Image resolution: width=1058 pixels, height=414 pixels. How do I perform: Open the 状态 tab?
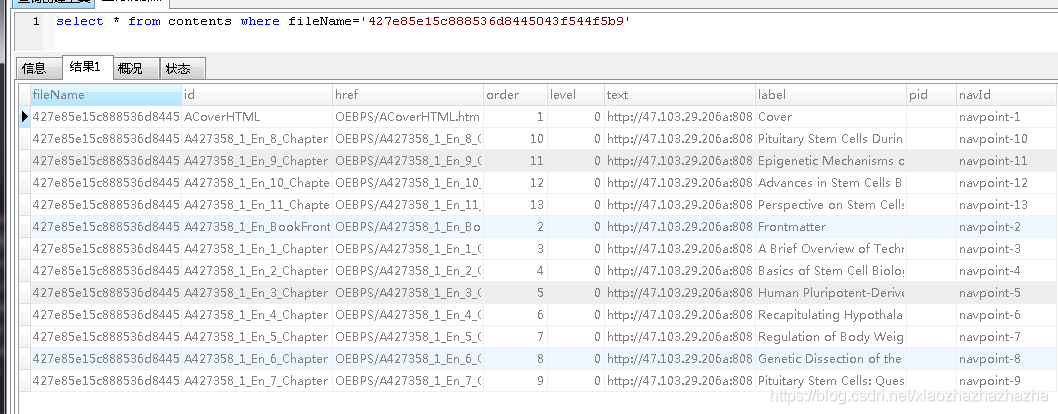(183, 68)
